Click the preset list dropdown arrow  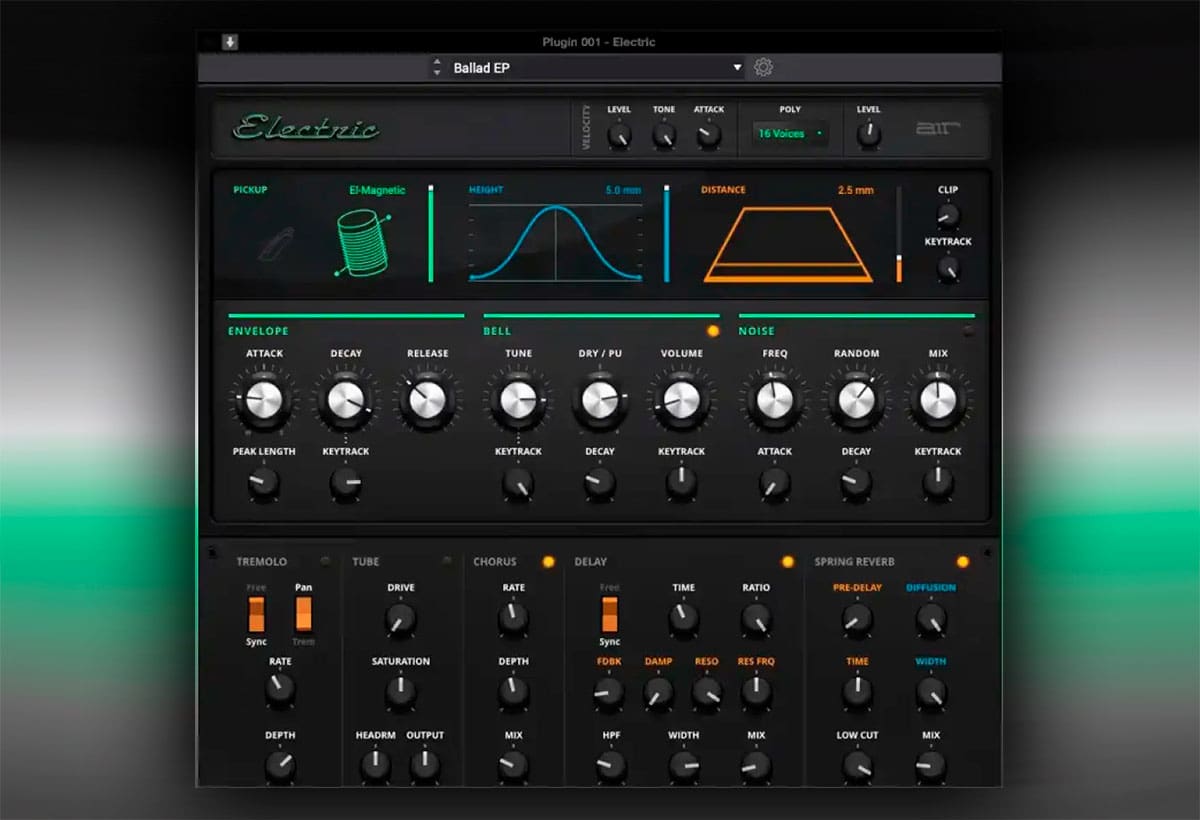coord(738,68)
